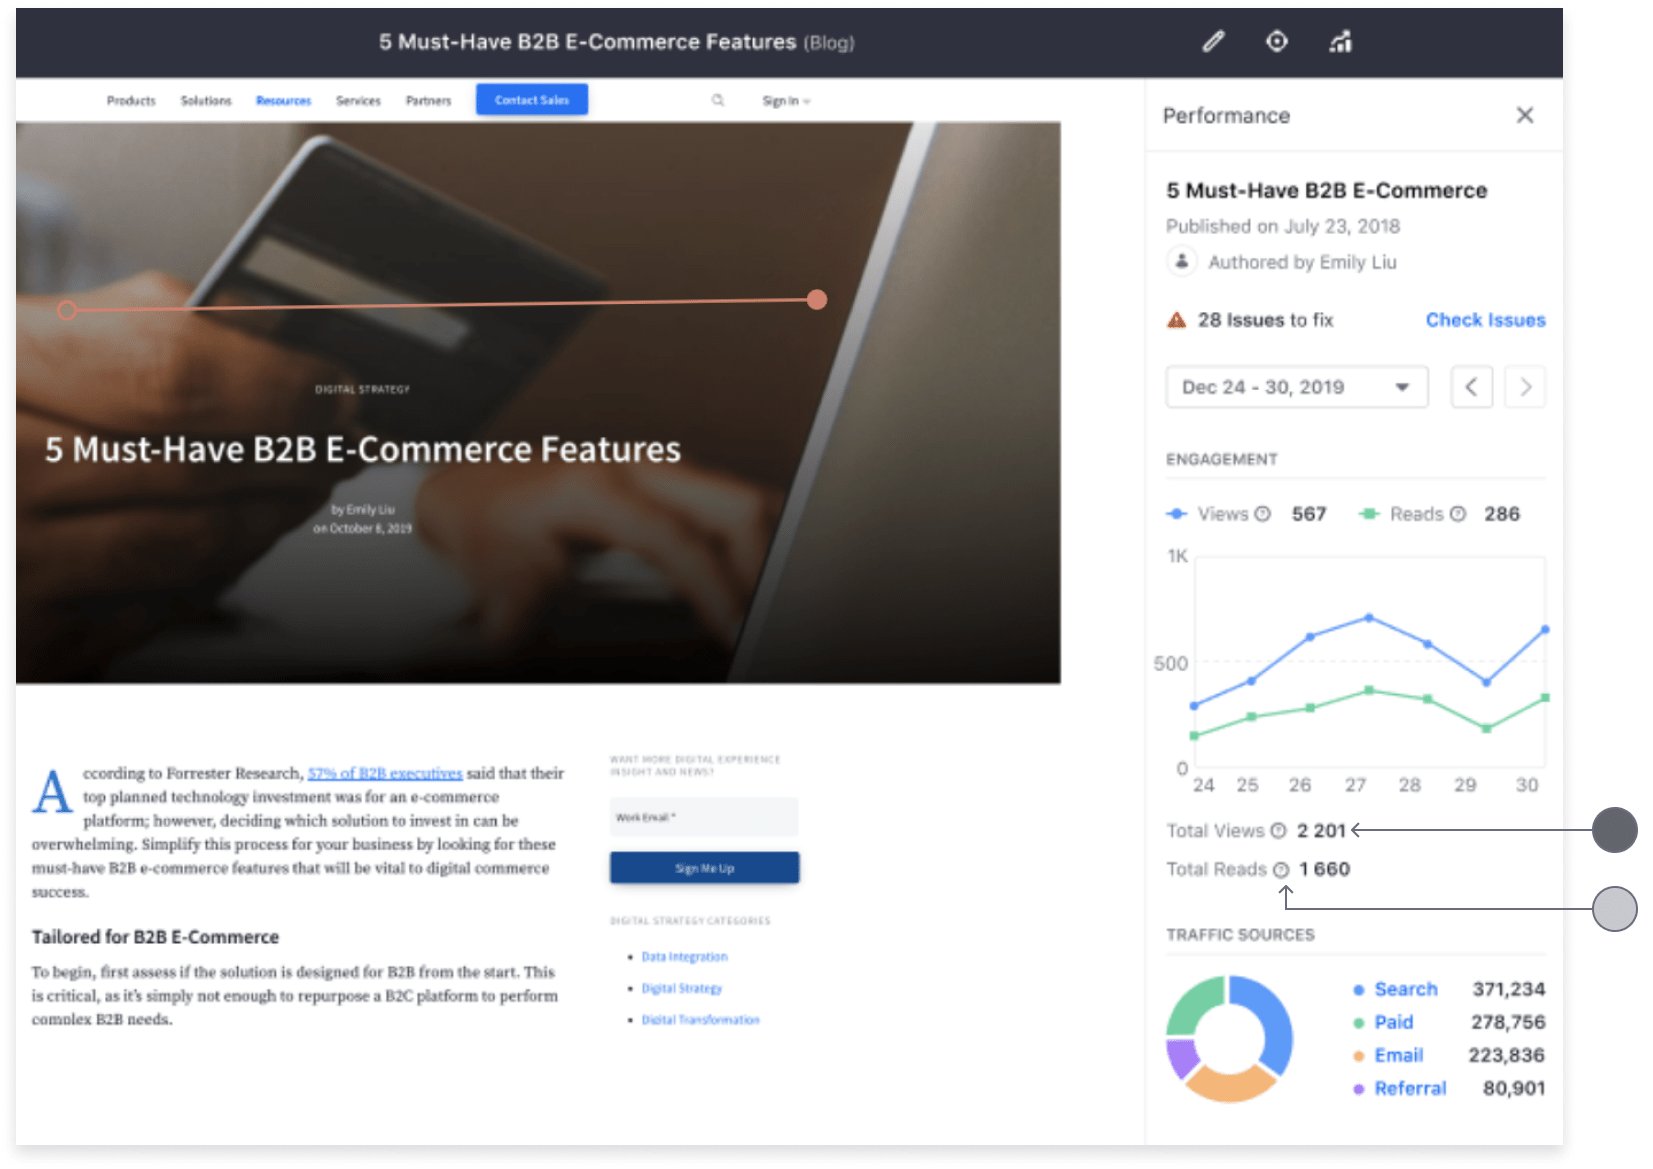This screenshot has height=1169, width=1653.
Task: Click the author avatar icon
Action: point(1182,261)
